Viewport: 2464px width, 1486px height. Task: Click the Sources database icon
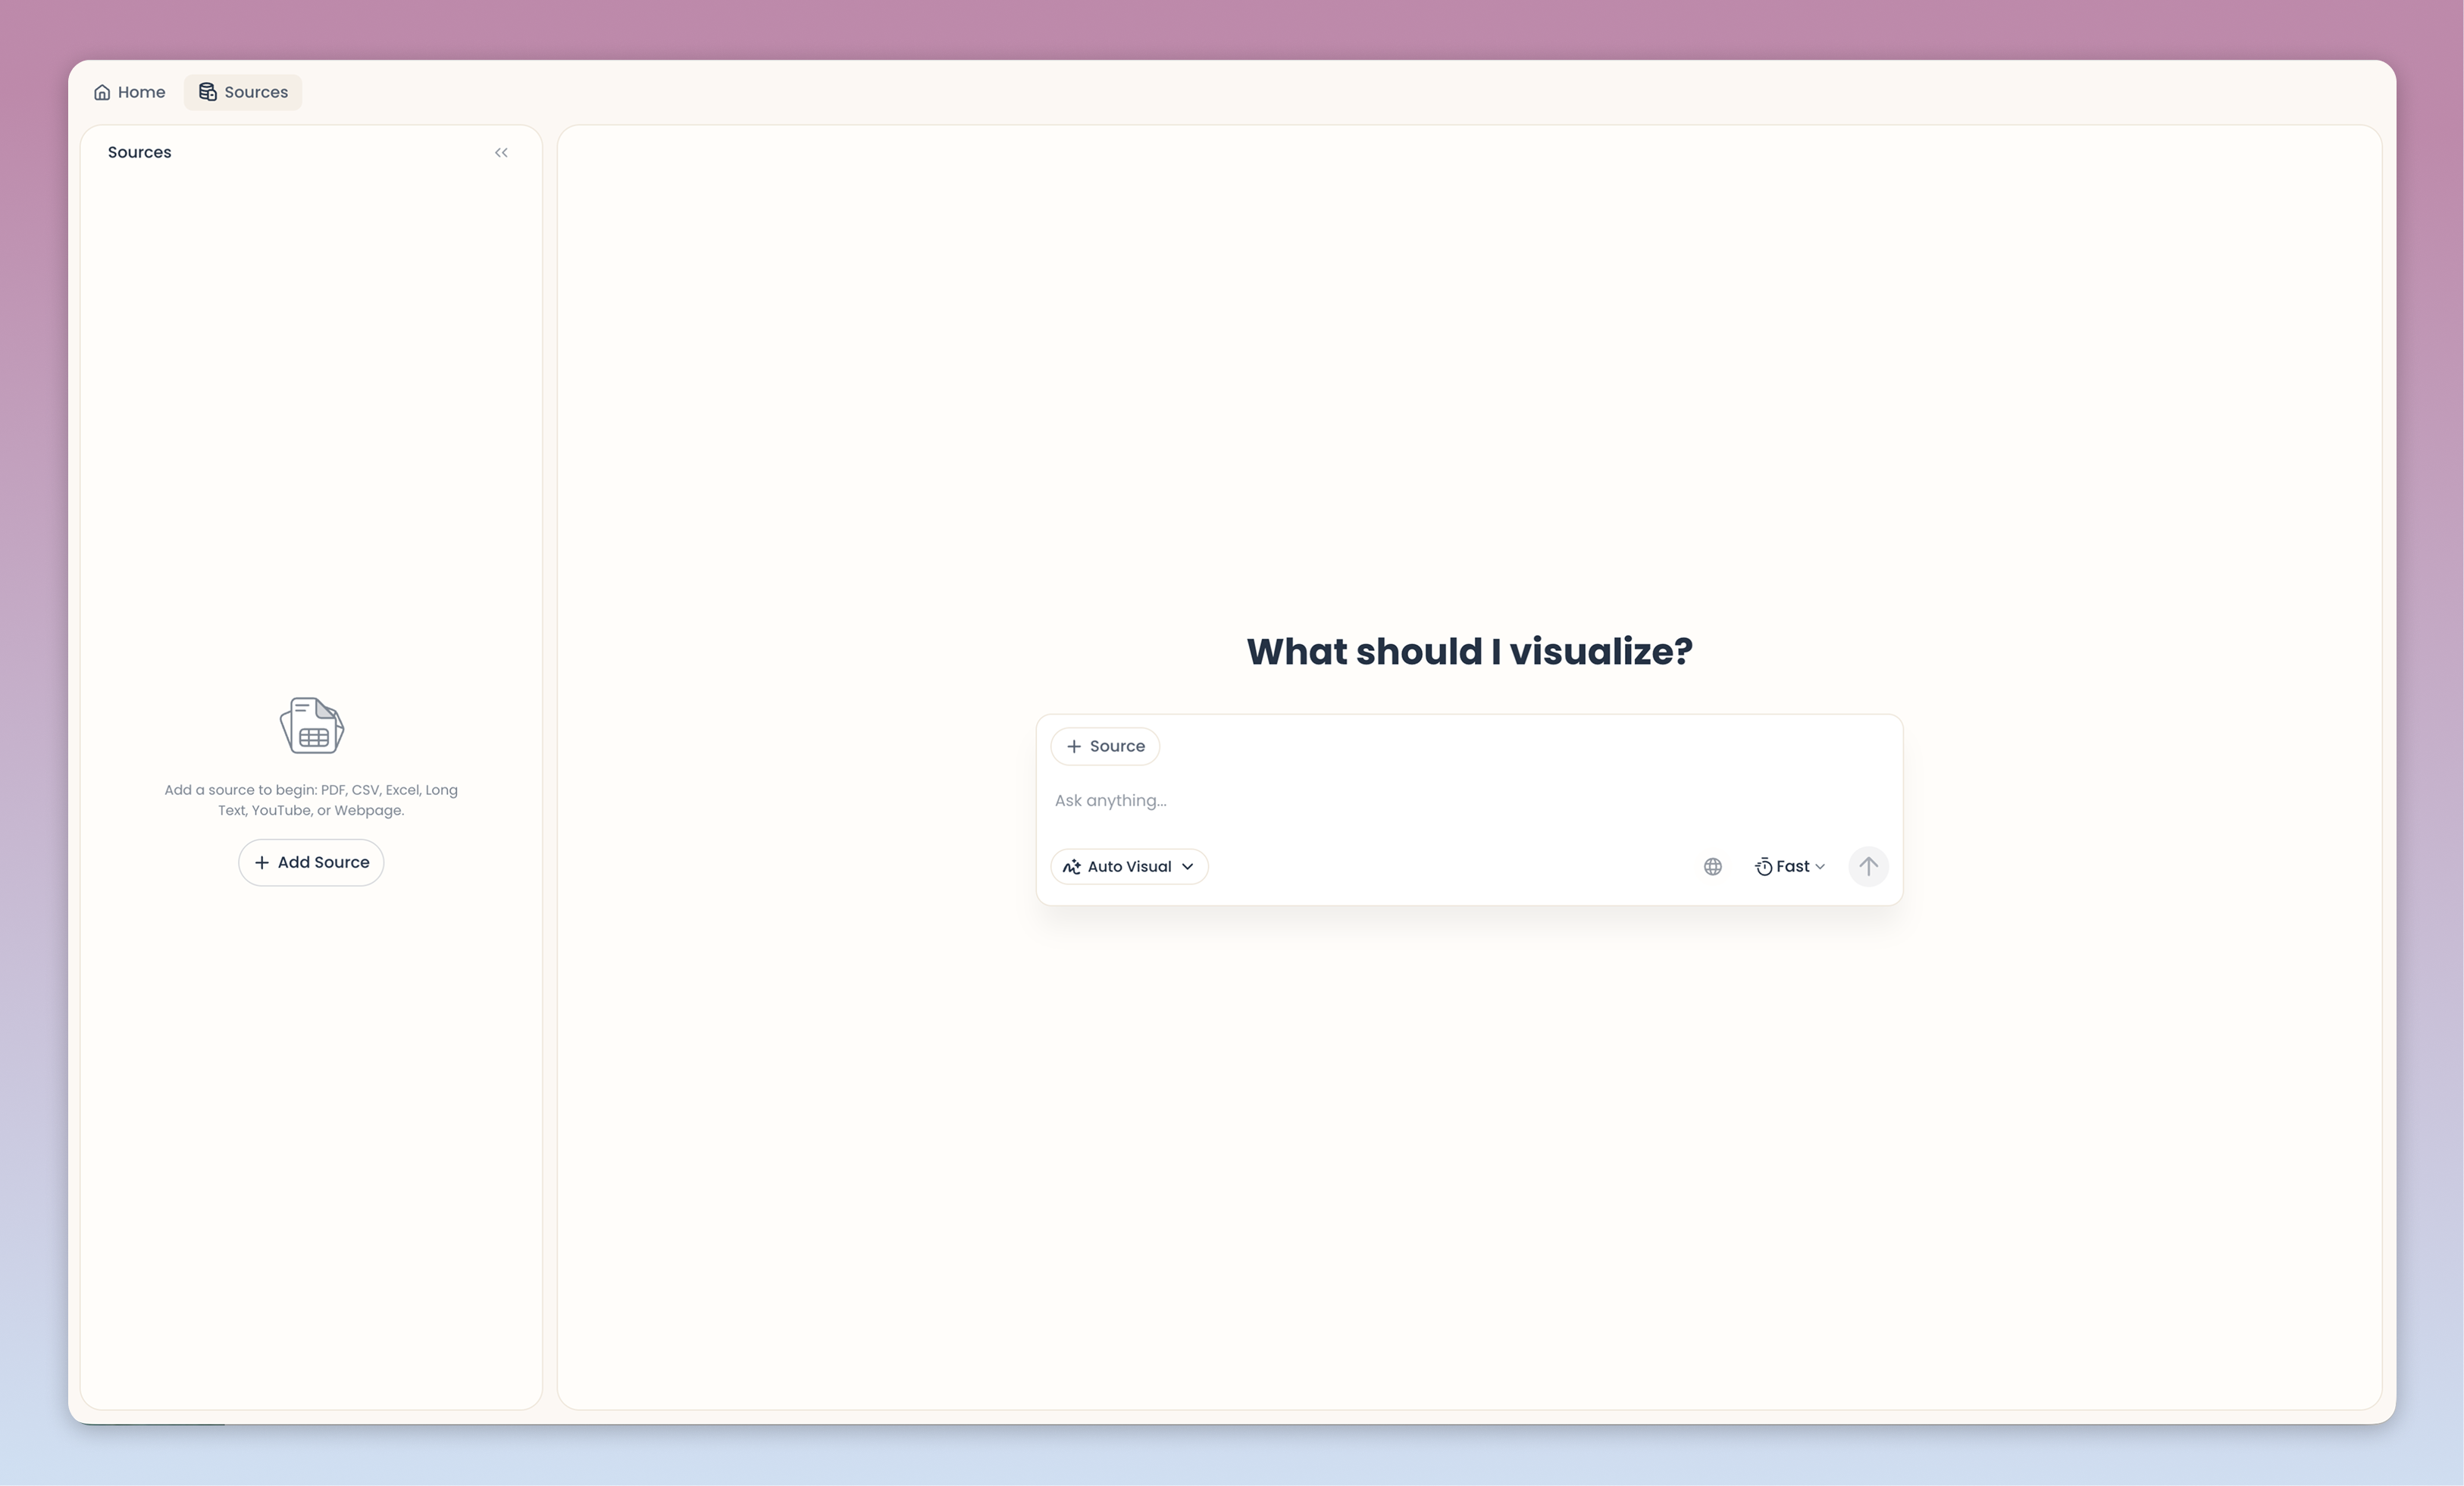tap(209, 92)
